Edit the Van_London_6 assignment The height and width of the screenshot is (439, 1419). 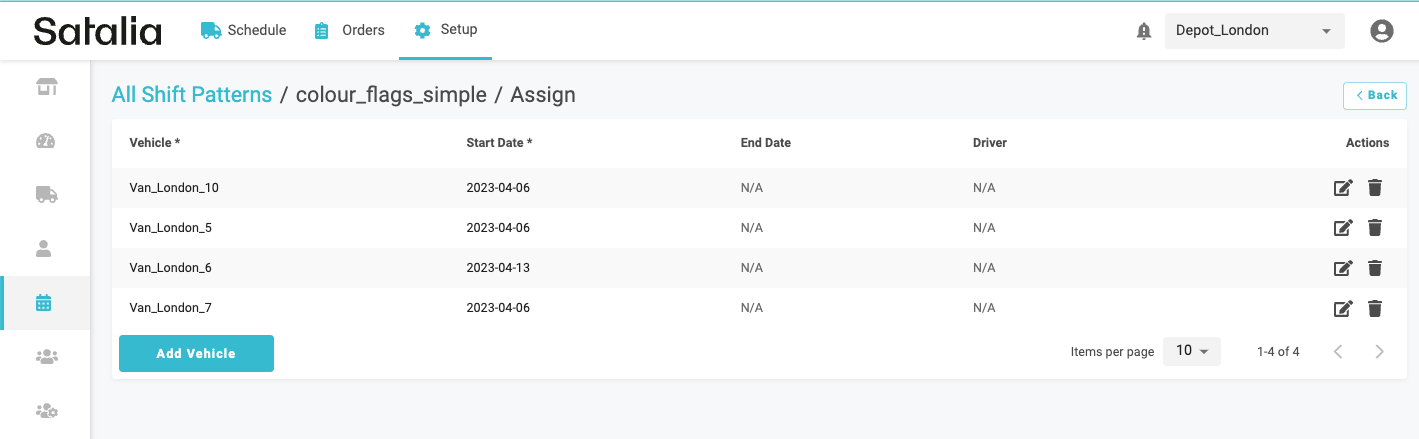coord(1343,268)
